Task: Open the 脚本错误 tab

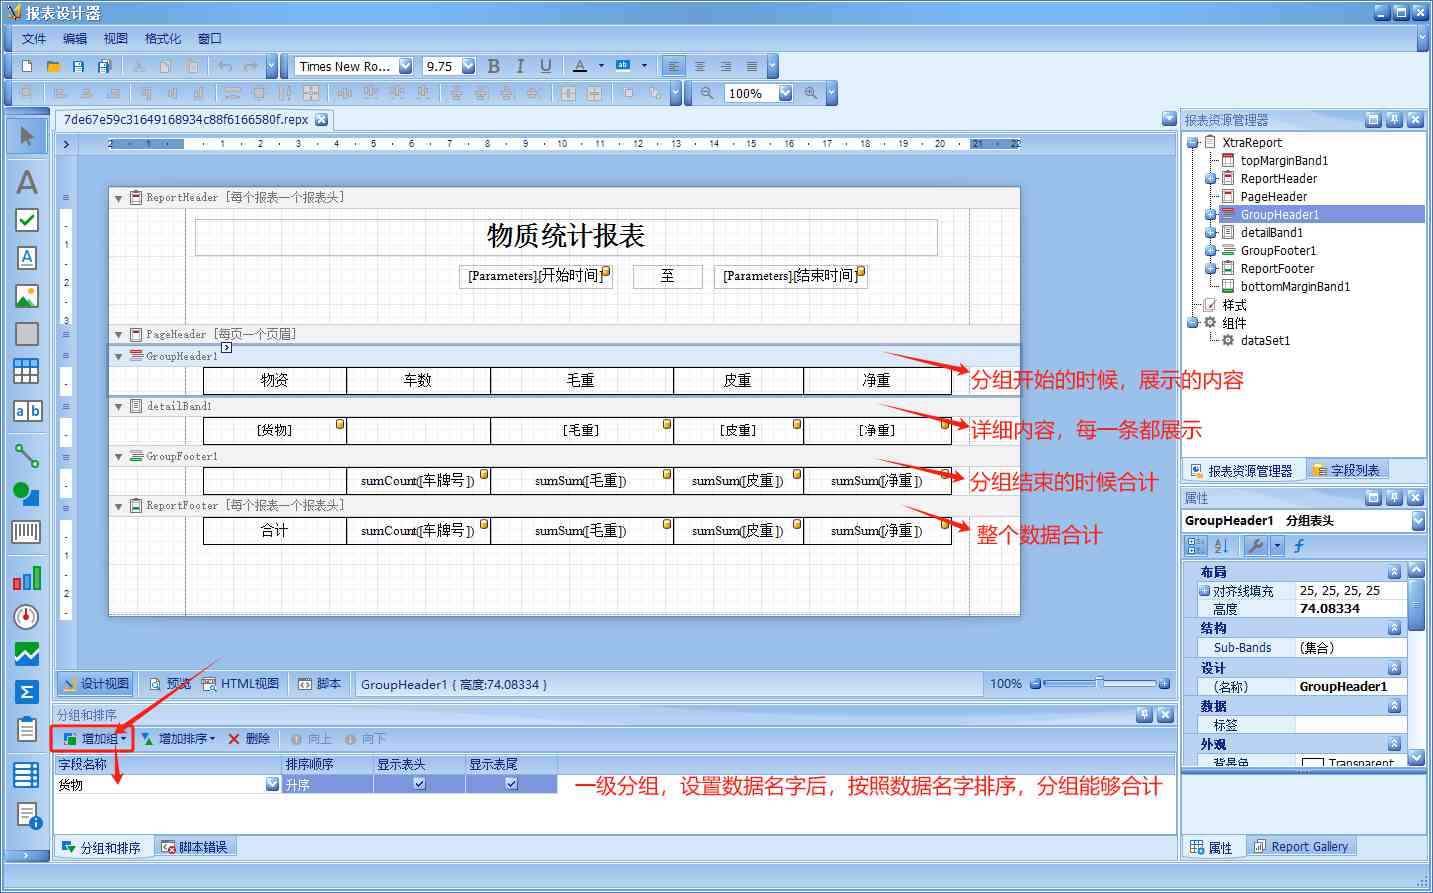Action: click(x=195, y=847)
